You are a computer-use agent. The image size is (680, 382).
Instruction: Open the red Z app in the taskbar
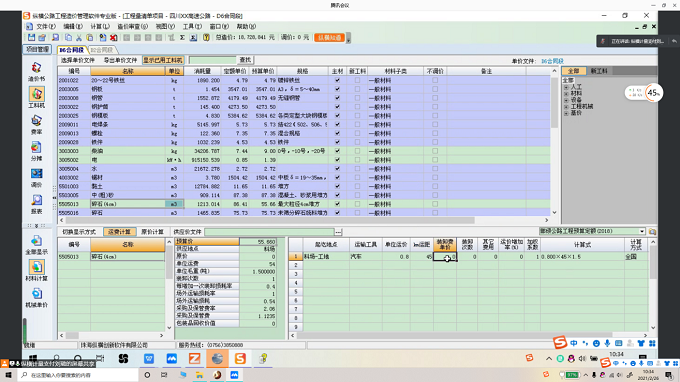coord(194,359)
